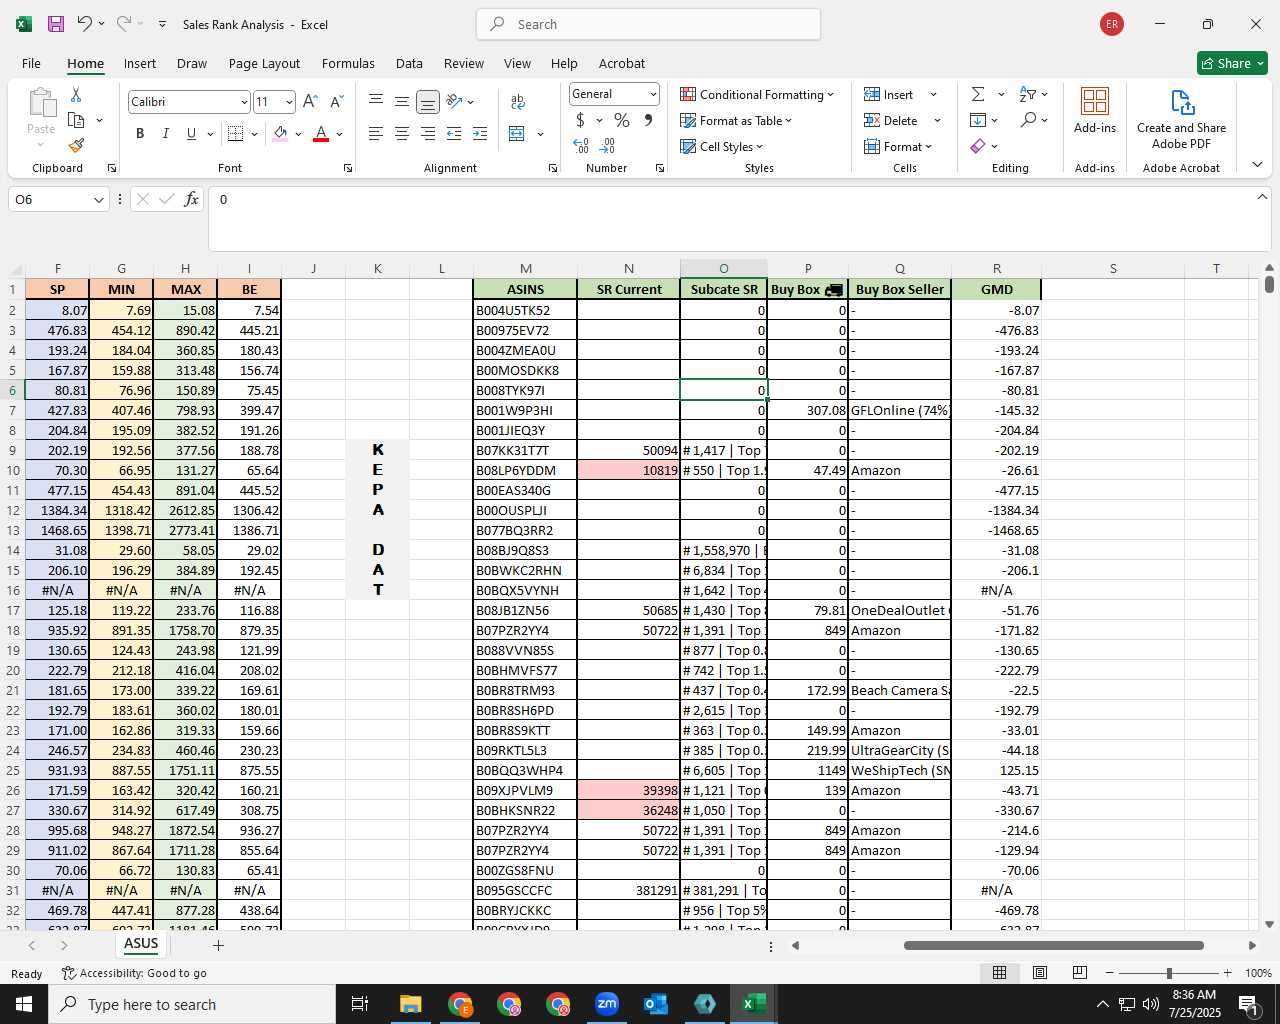Open the Name Box dropdown arrow
Image resolution: width=1280 pixels, height=1024 pixels.
(98, 199)
